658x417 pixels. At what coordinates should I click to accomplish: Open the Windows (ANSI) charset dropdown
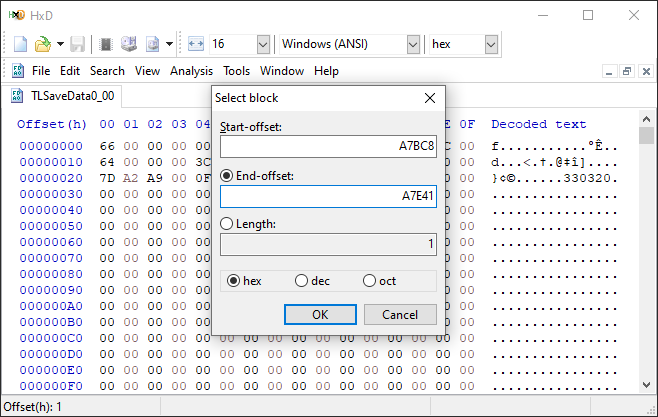[413, 44]
